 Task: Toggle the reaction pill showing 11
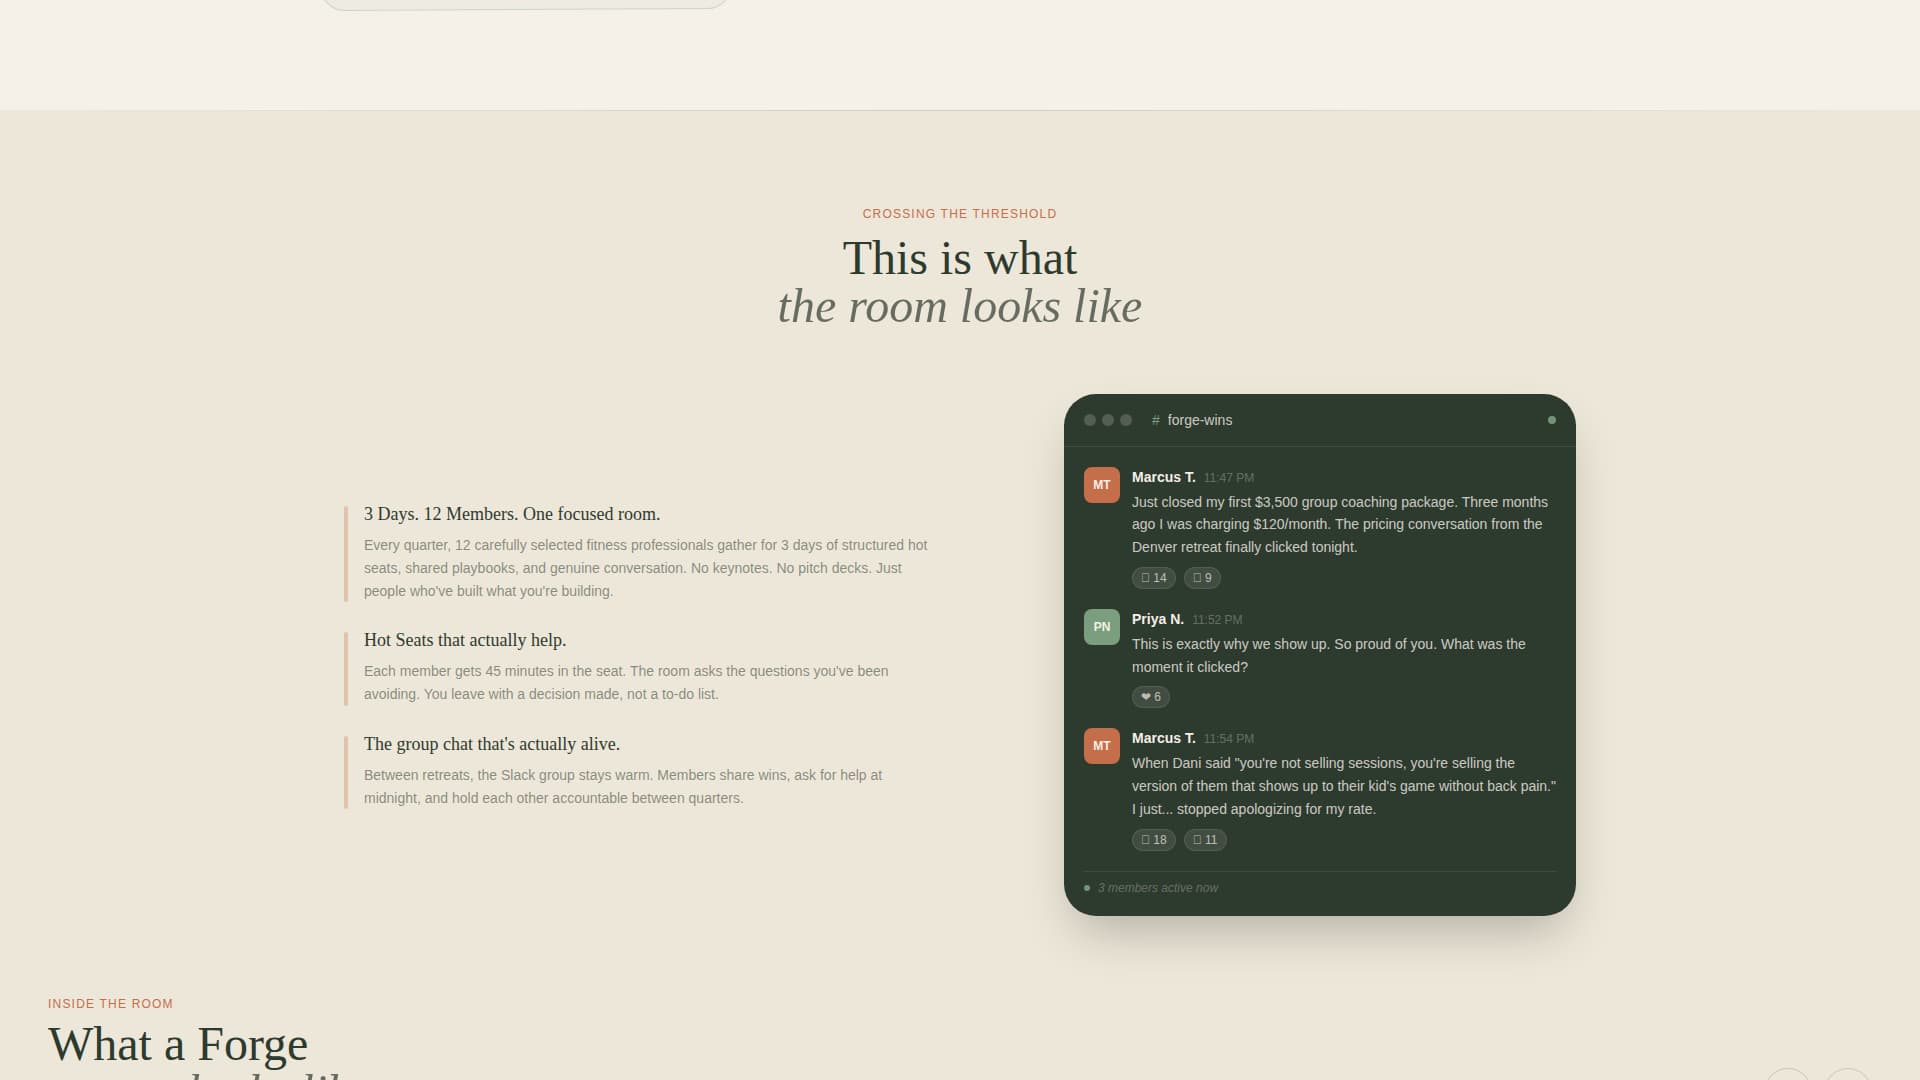click(x=1205, y=840)
